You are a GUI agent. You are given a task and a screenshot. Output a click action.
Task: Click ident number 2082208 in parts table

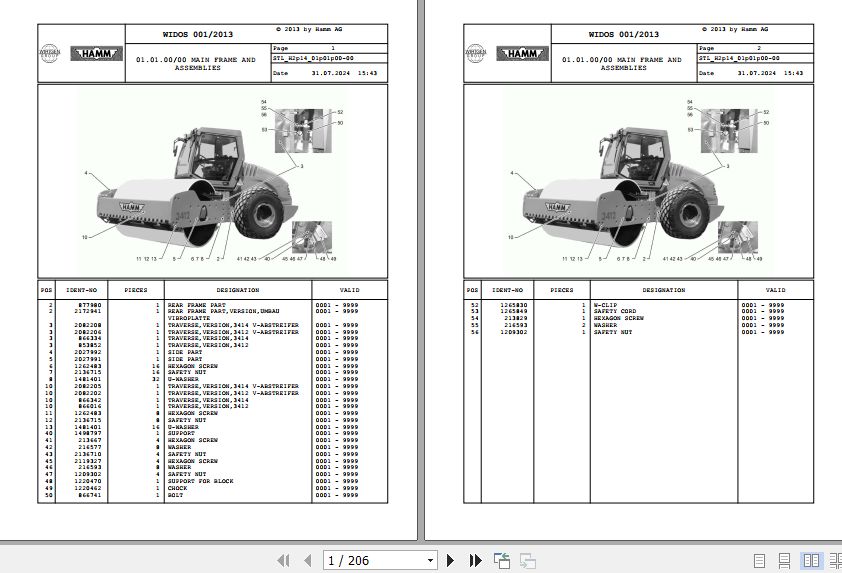coord(88,325)
